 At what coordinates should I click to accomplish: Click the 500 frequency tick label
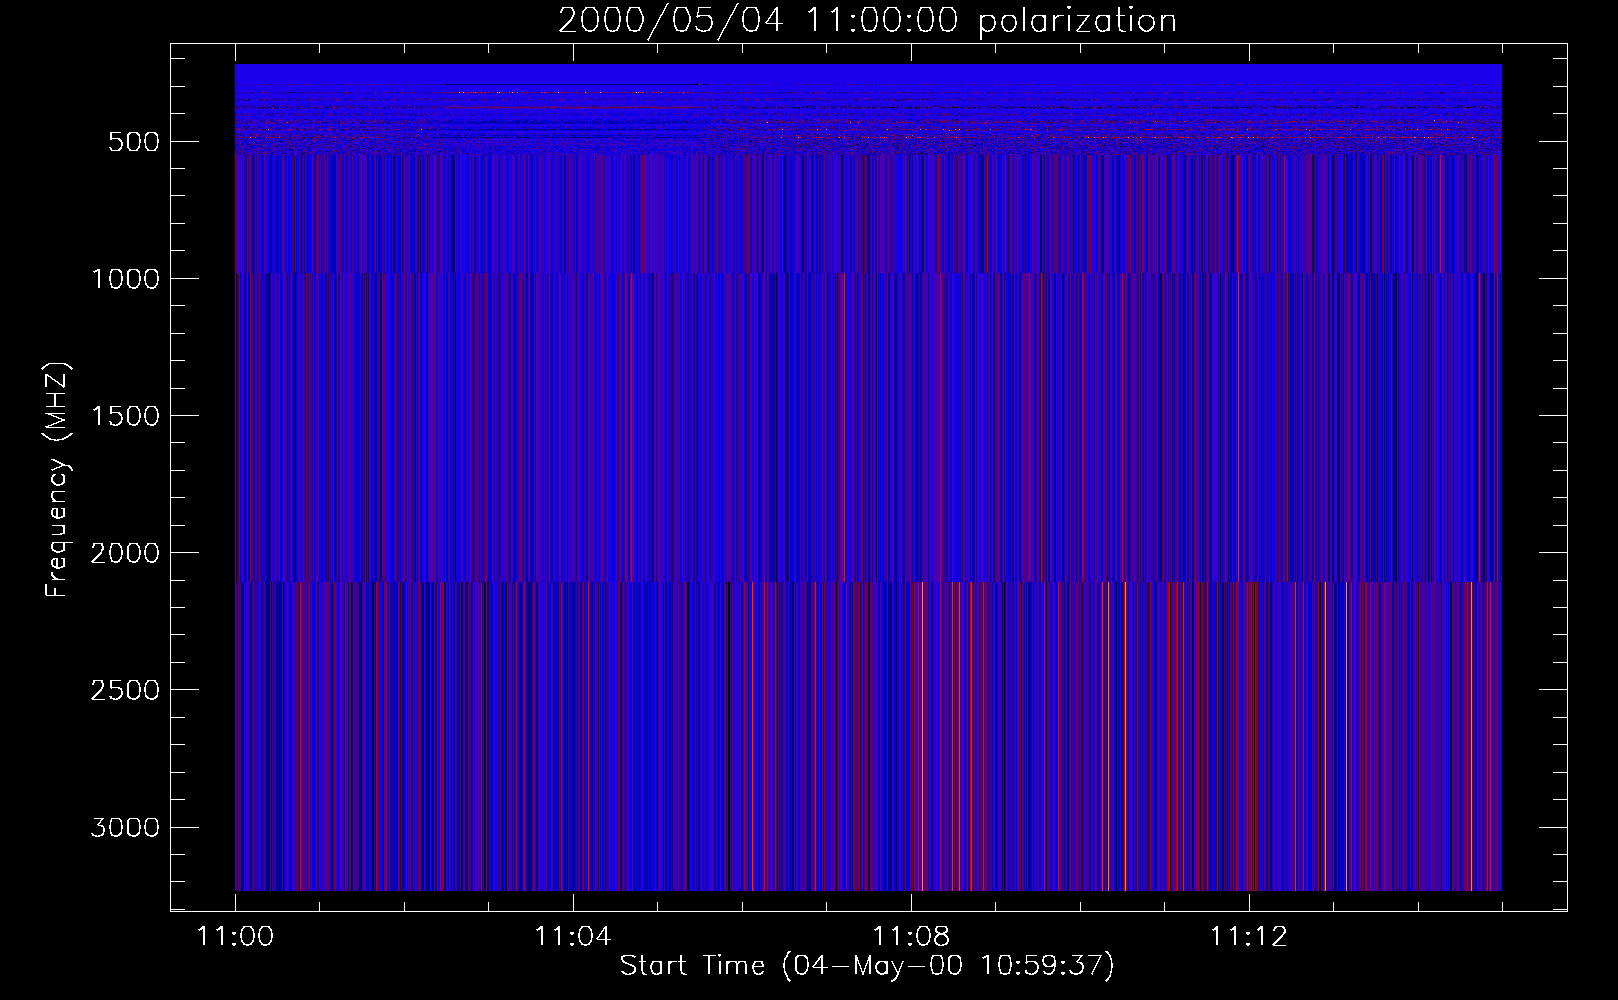[134, 142]
